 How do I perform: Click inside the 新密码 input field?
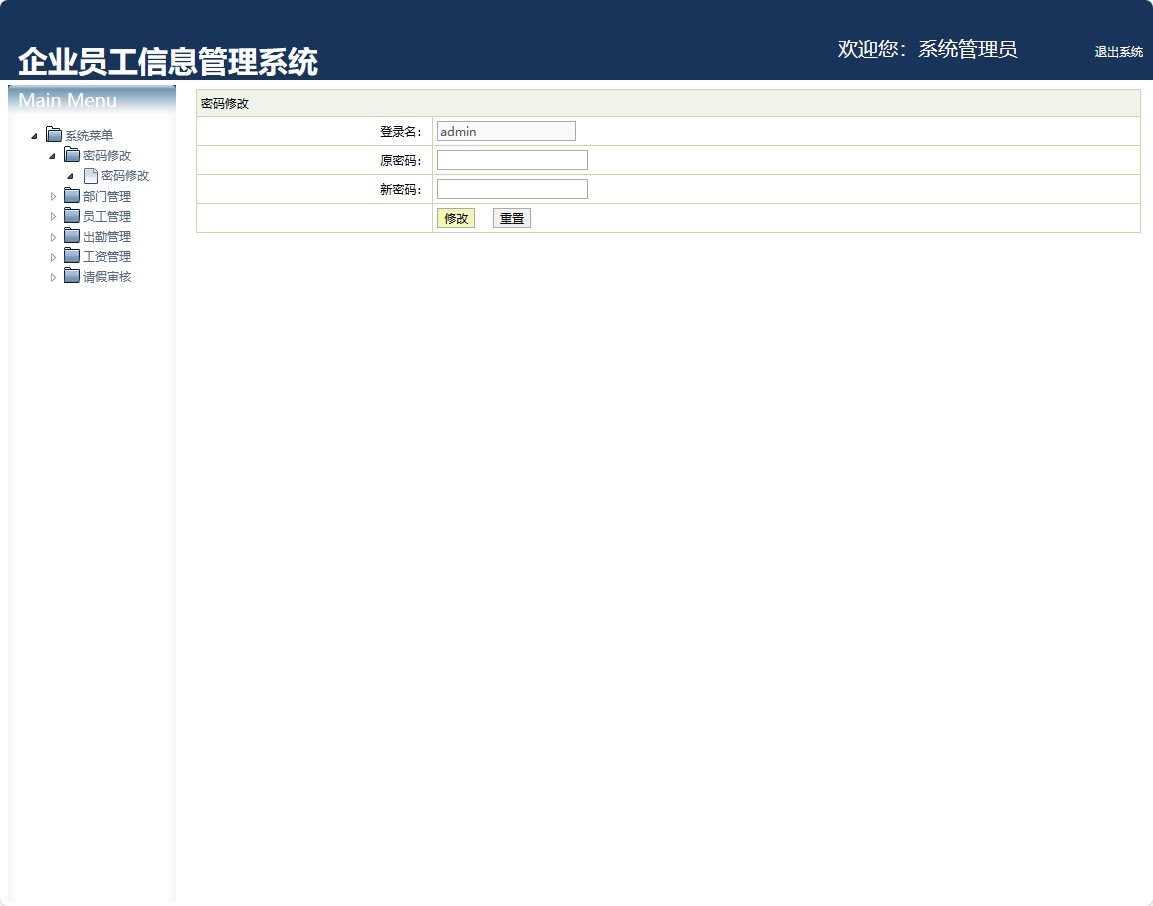tap(511, 188)
